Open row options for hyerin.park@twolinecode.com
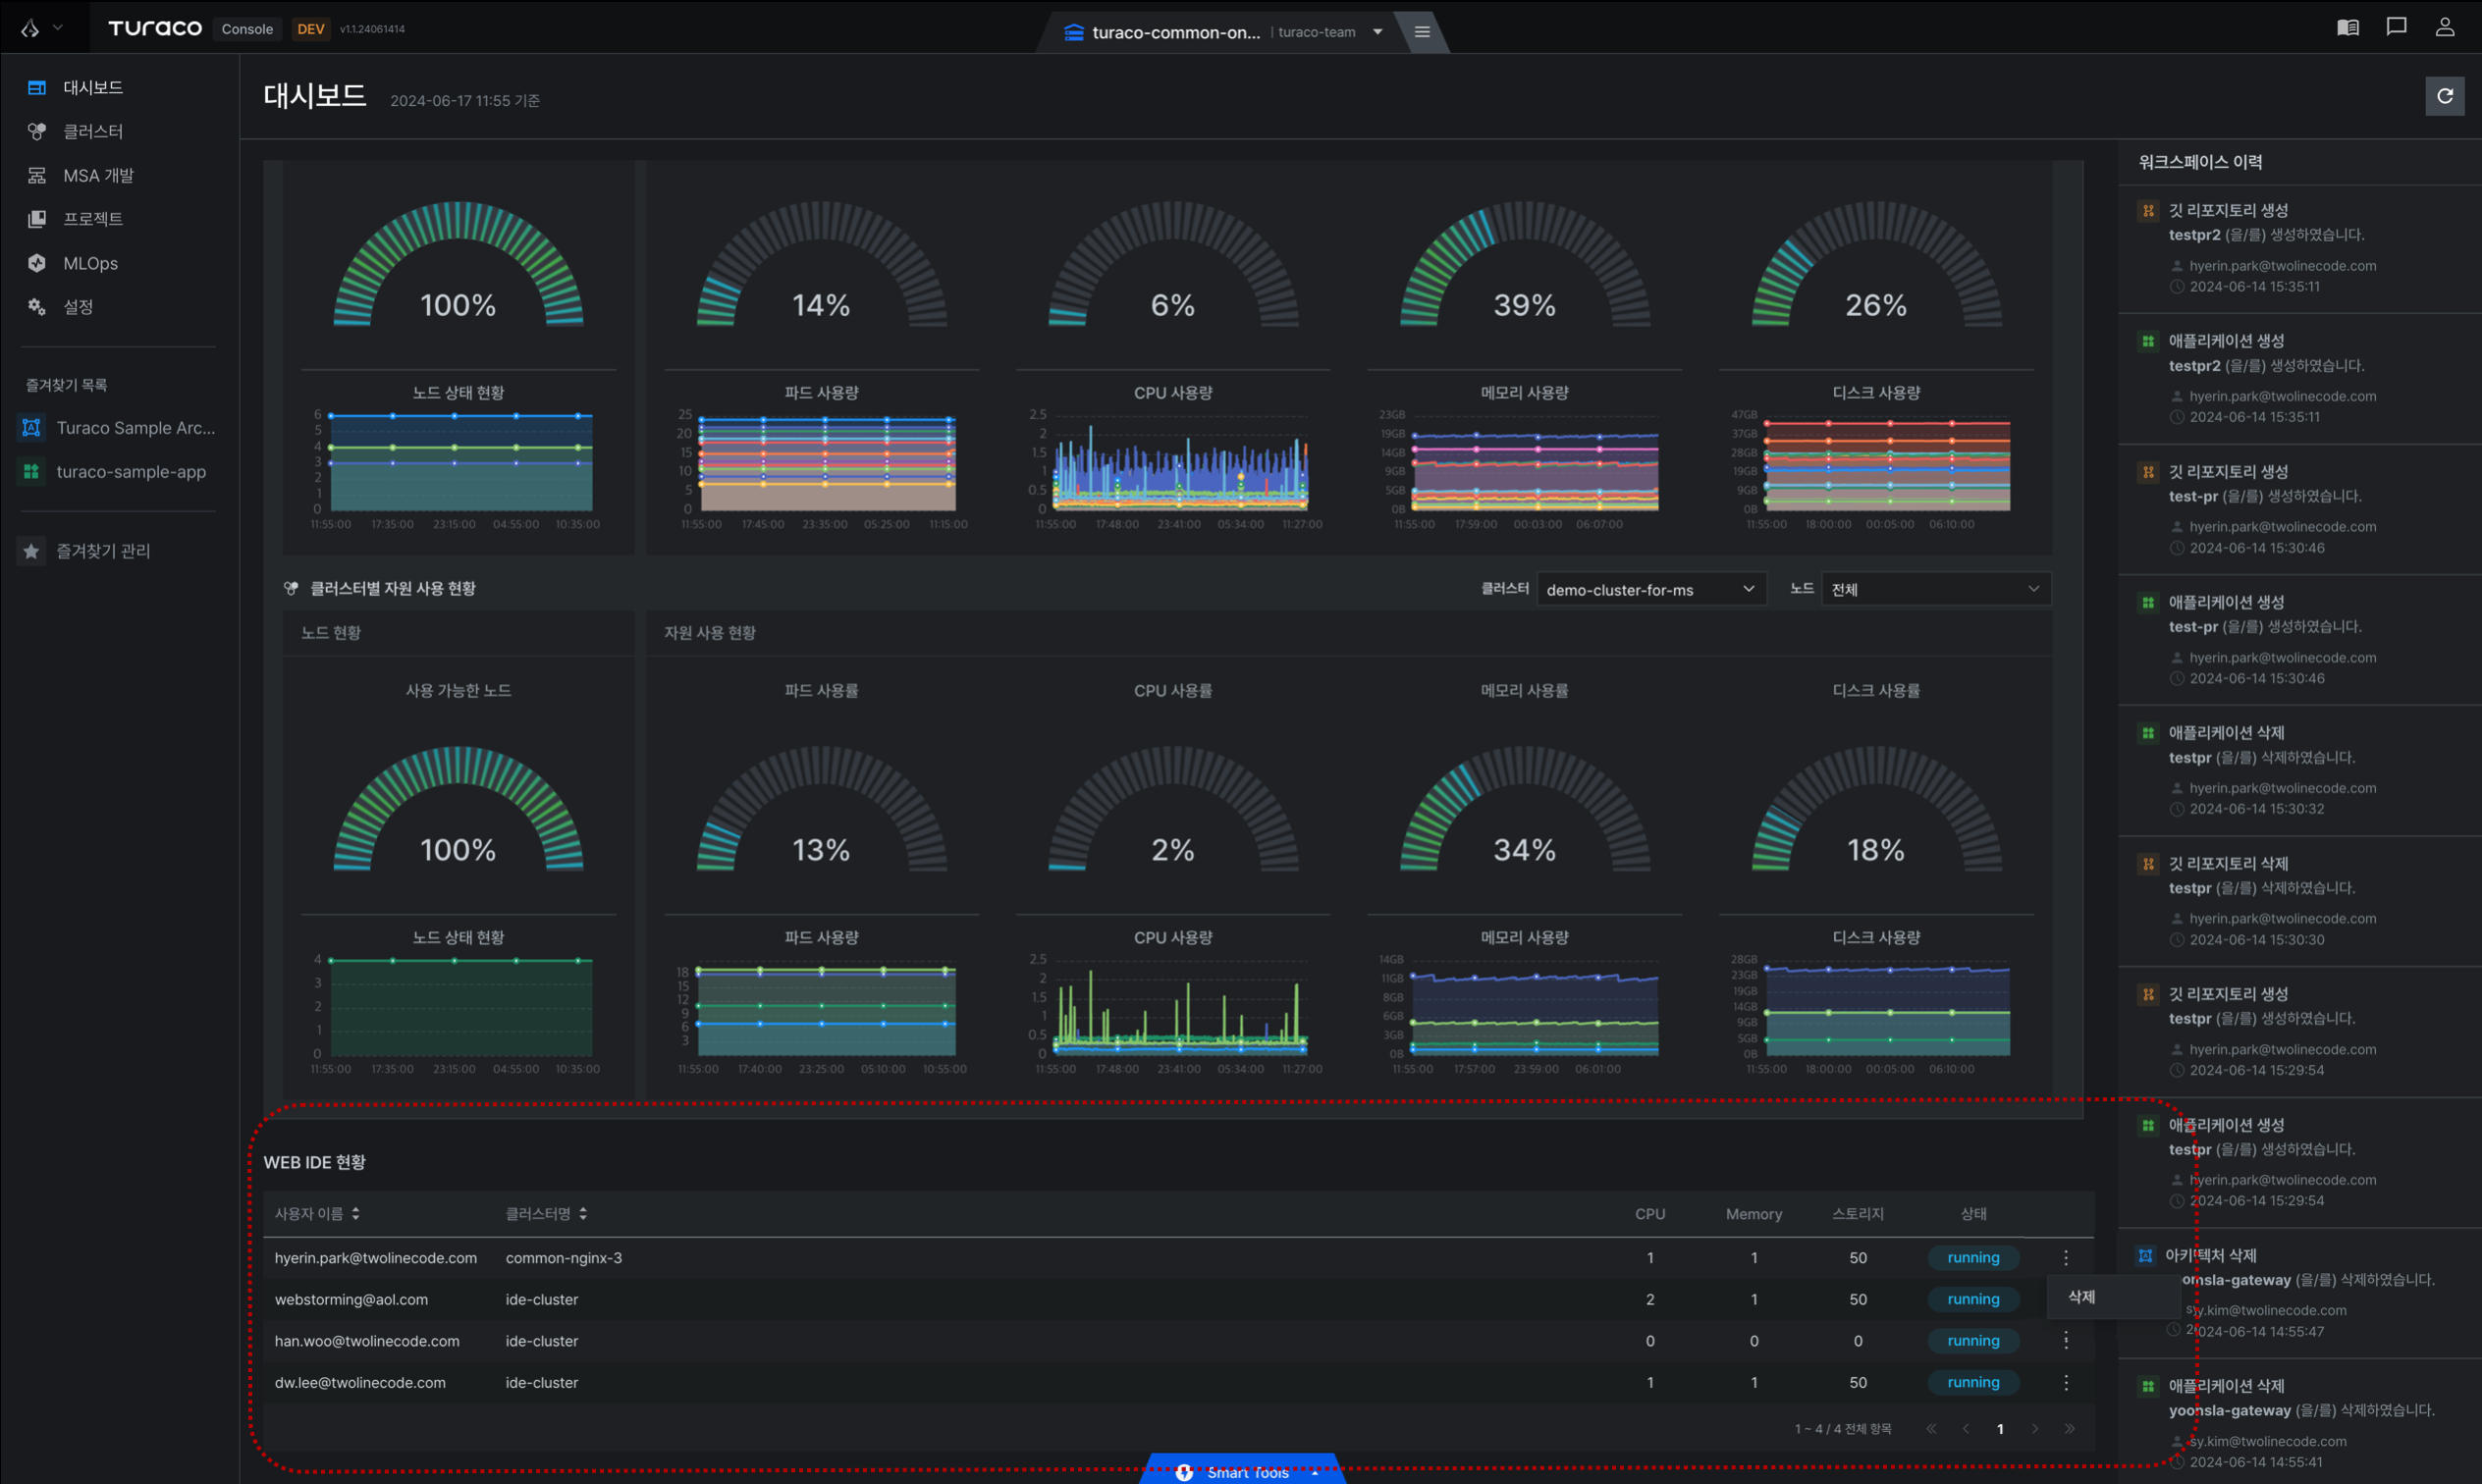 pos(2066,1257)
